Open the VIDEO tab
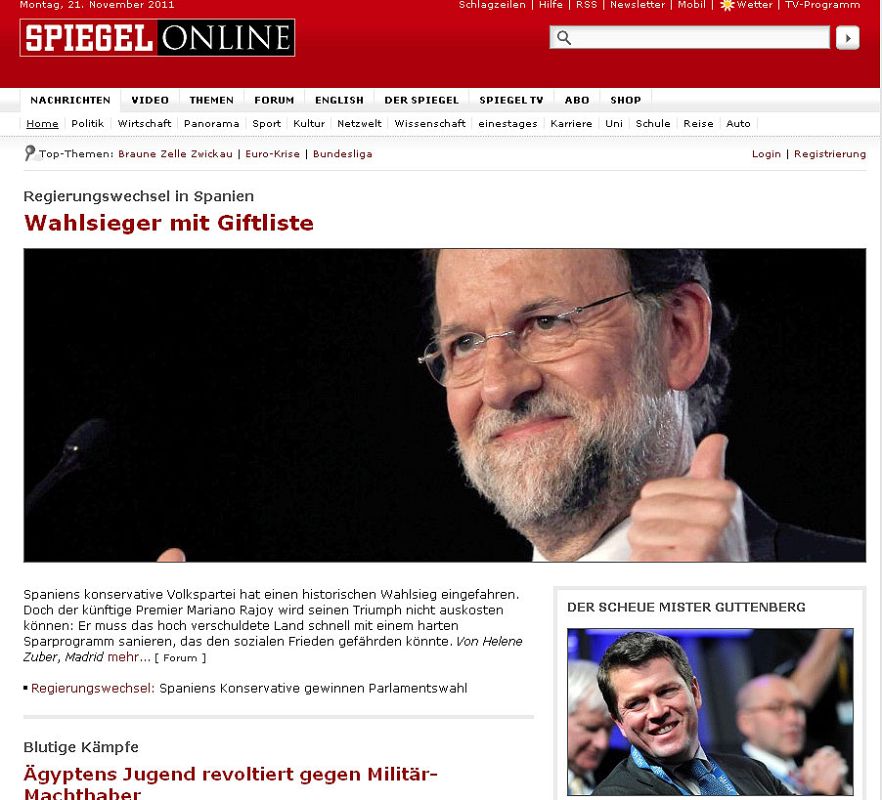882x800 pixels. (150, 100)
